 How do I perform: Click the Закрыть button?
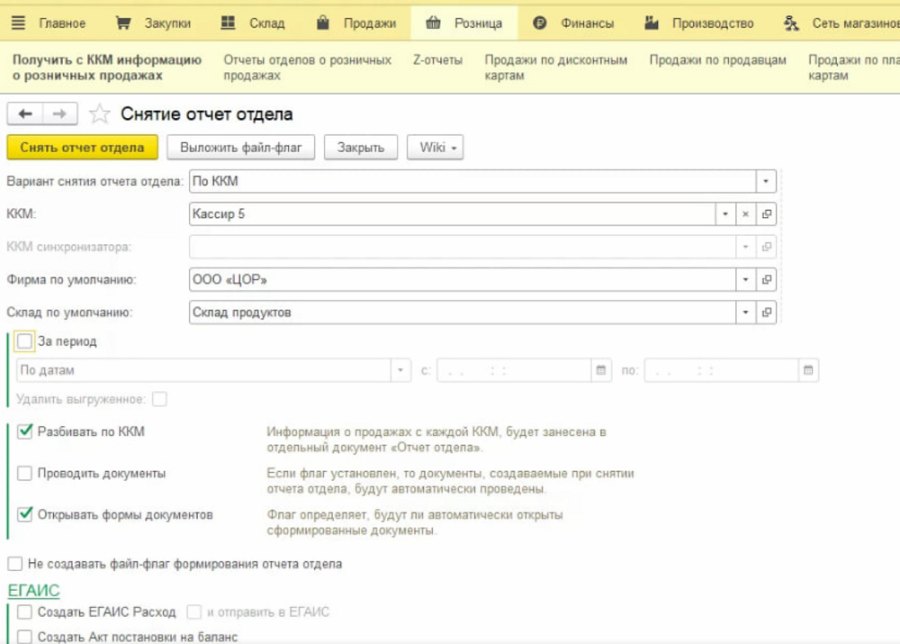click(x=360, y=148)
